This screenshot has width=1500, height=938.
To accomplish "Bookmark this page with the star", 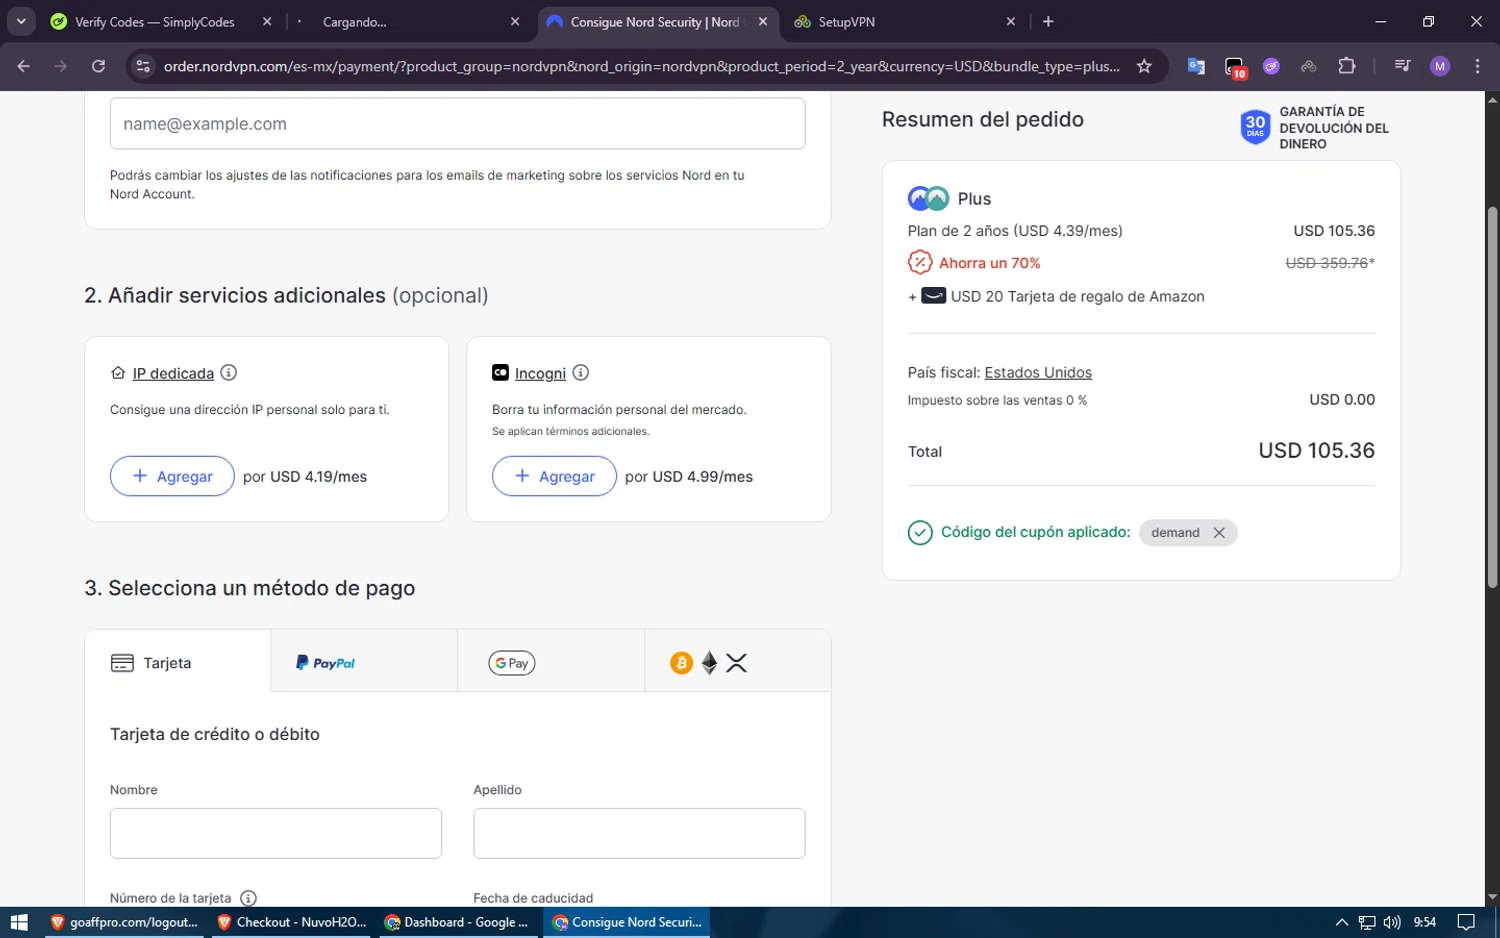I will (1144, 66).
